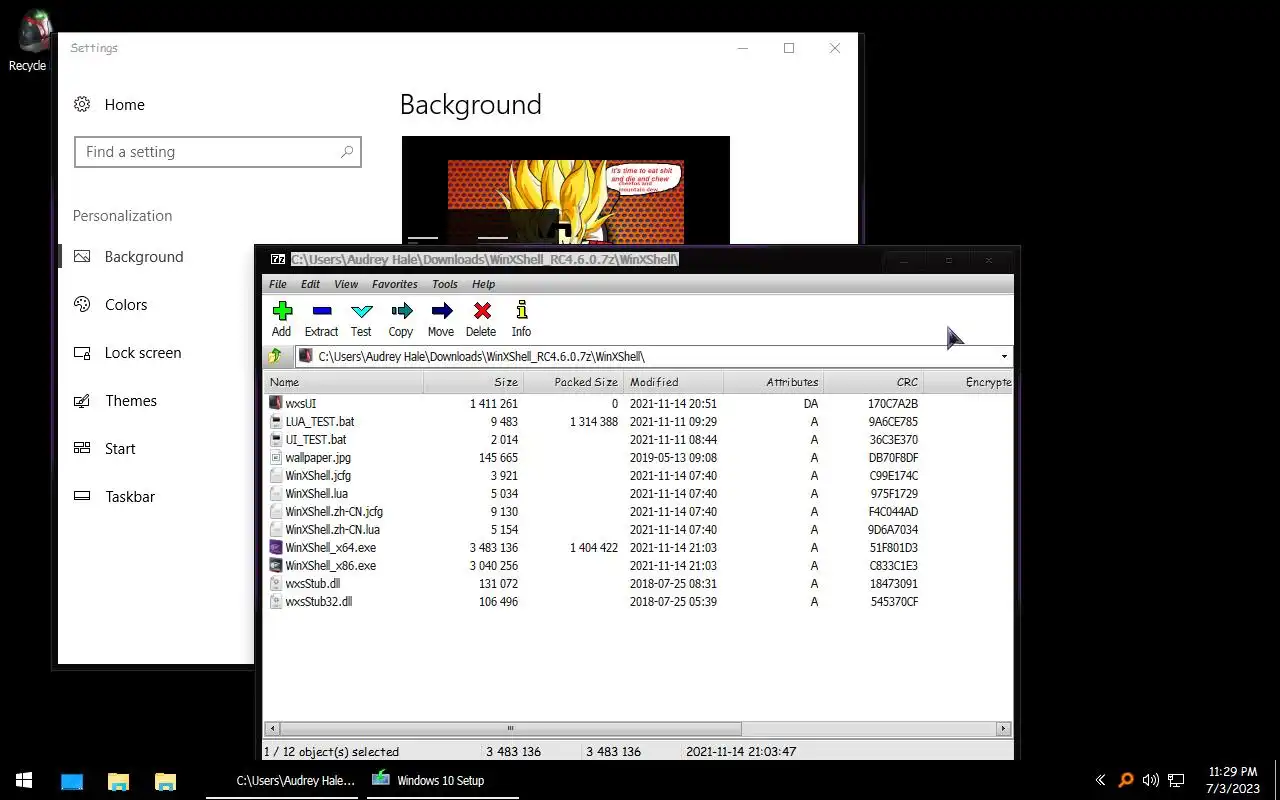Click the horizontal scrollbar thumb in file list
1280x800 pixels.
(x=511, y=729)
